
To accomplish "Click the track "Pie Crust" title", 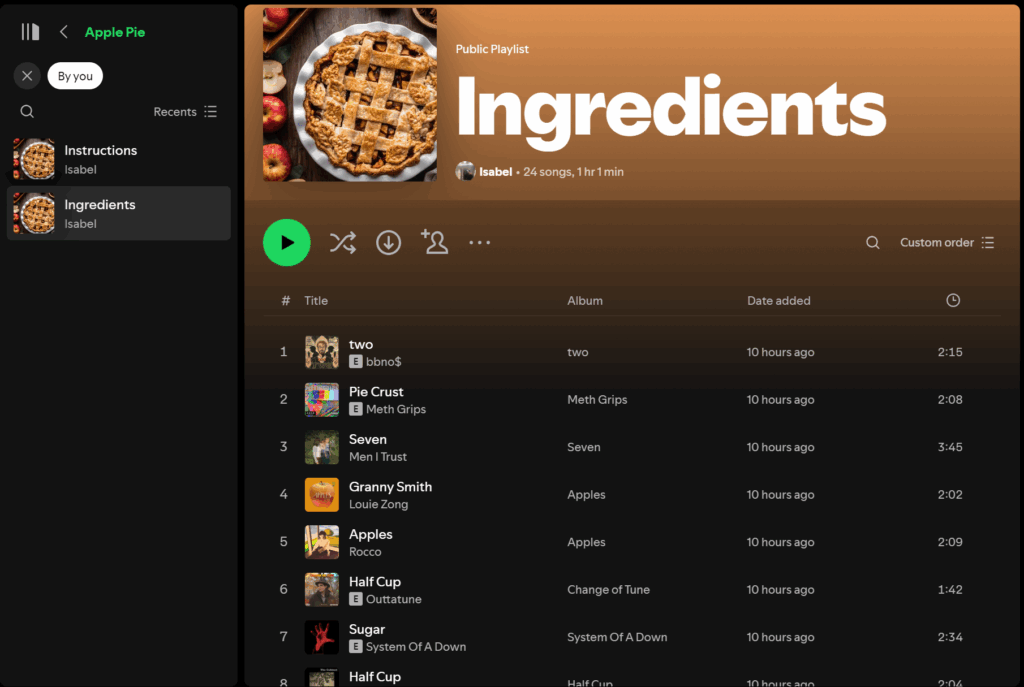I will pos(376,392).
